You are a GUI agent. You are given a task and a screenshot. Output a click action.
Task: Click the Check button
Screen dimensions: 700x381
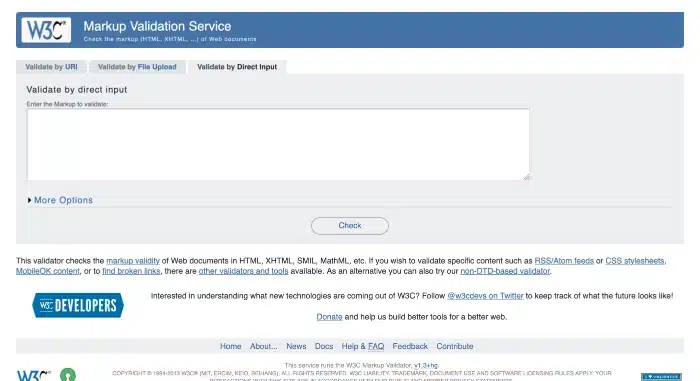[x=350, y=226]
